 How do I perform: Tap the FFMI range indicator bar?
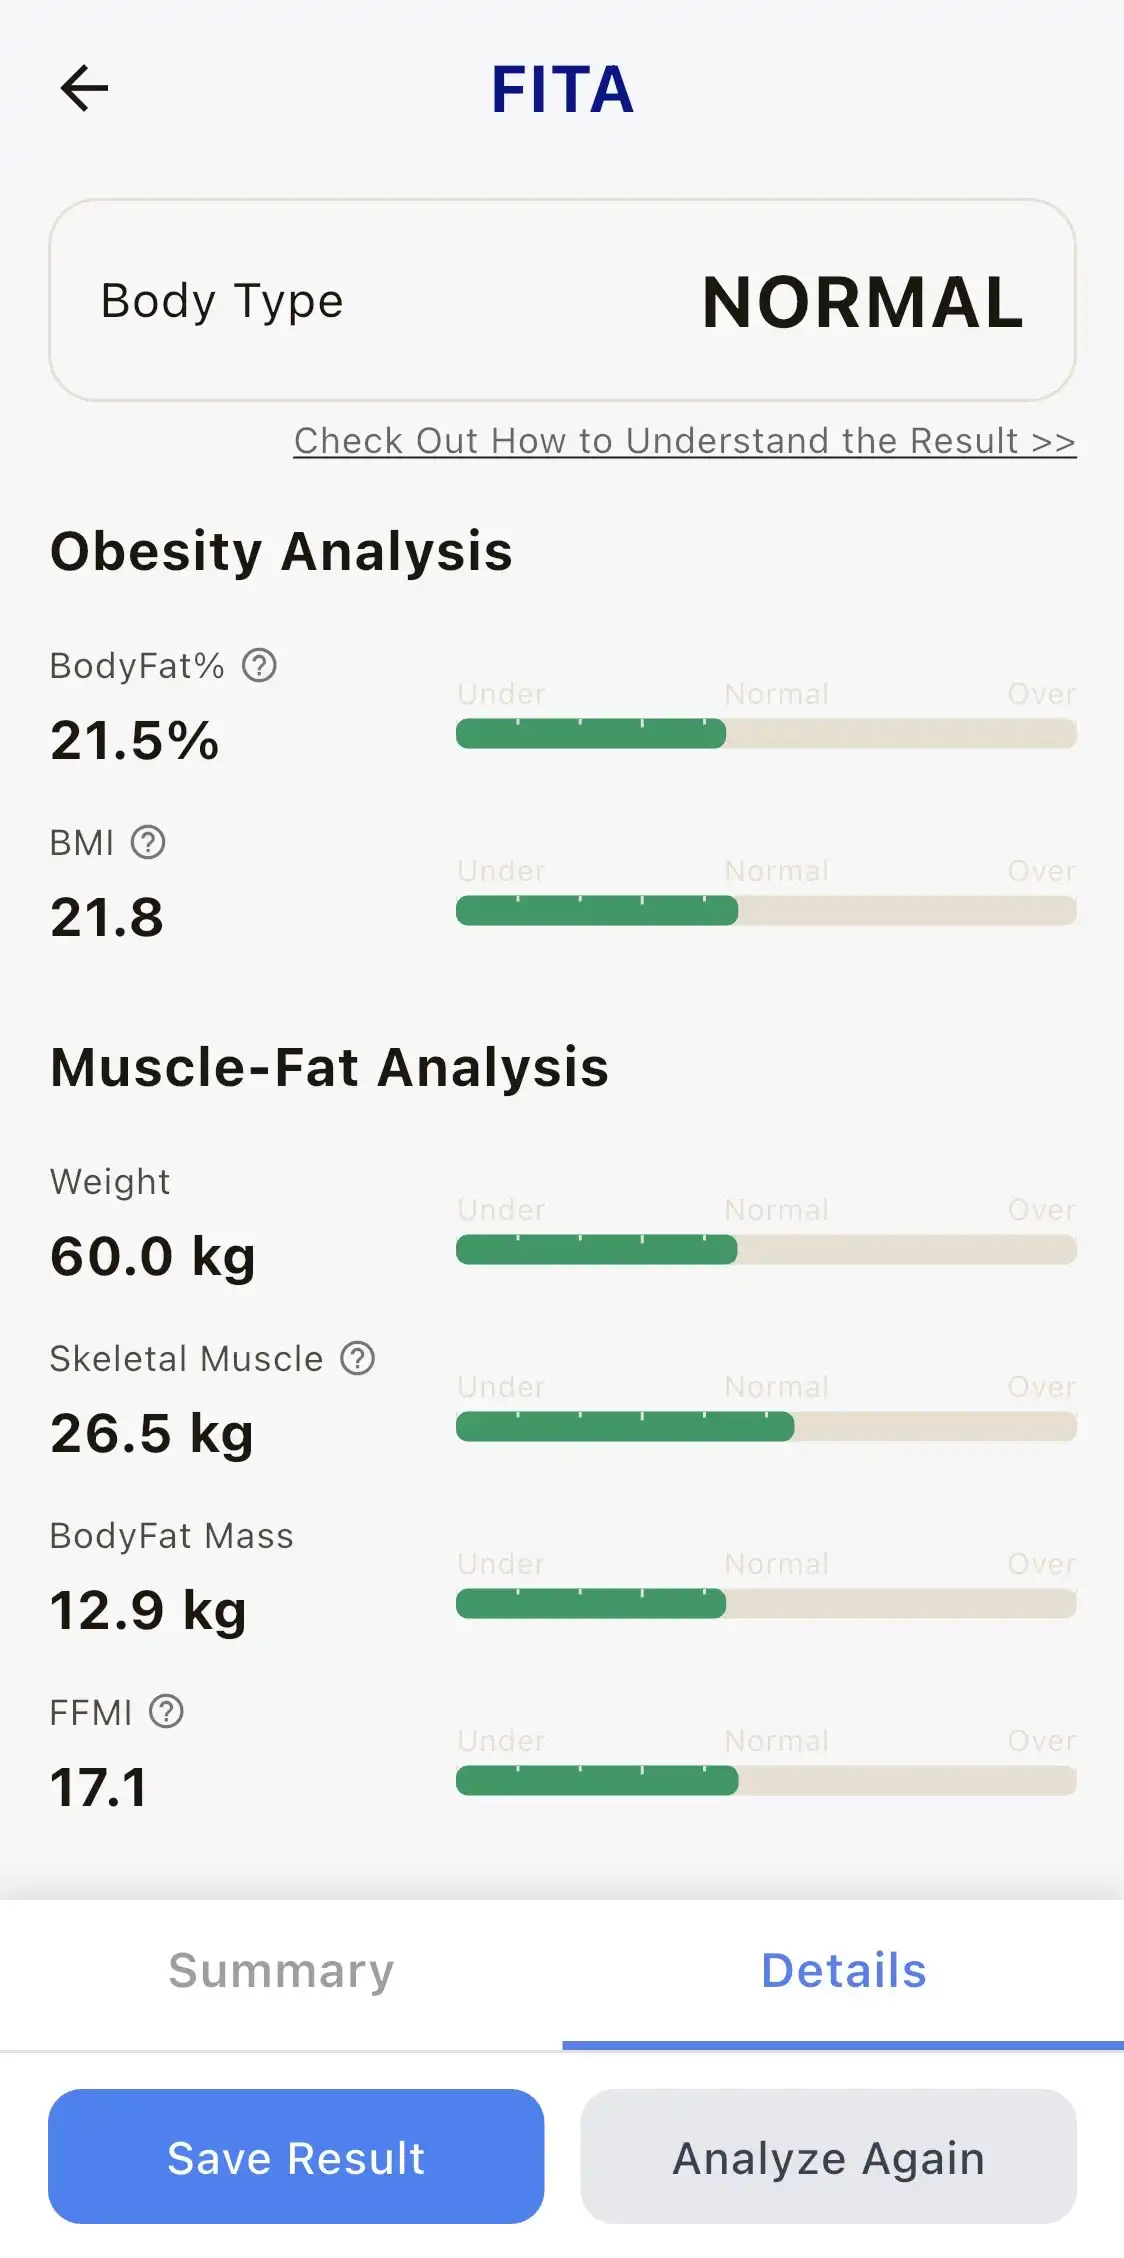tap(766, 1781)
